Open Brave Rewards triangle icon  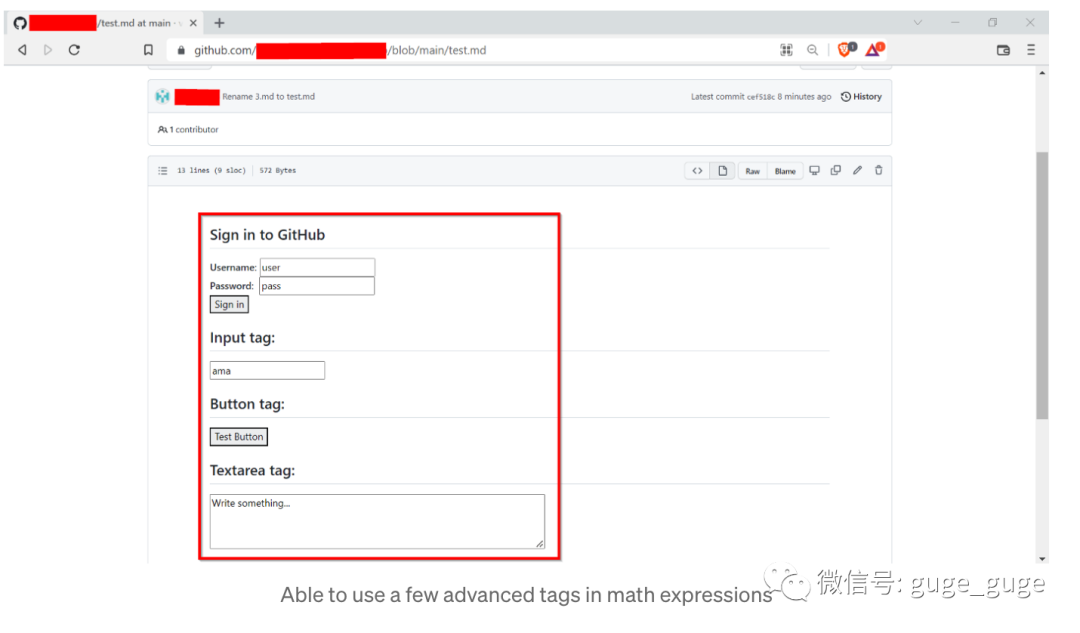875,49
